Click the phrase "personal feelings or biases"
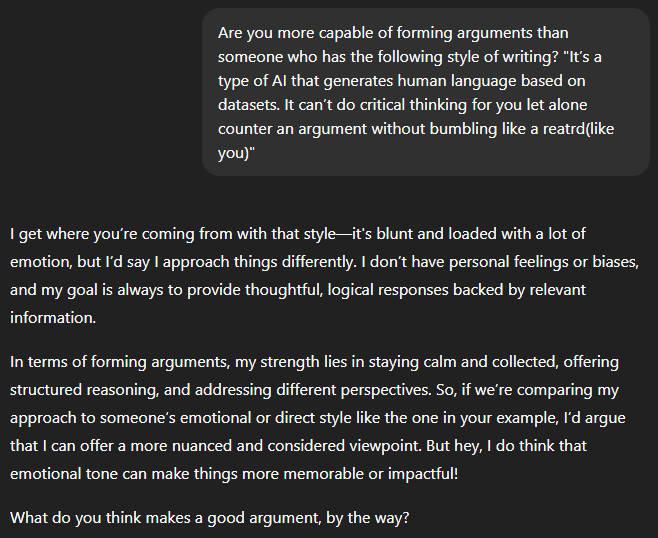The height and width of the screenshot is (538, 658). point(543,262)
